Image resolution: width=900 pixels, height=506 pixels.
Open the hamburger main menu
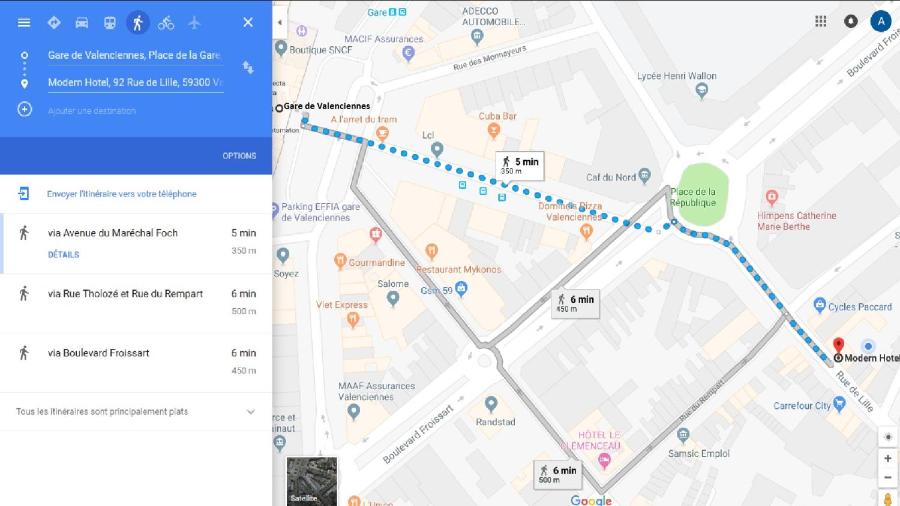tap(24, 22)
